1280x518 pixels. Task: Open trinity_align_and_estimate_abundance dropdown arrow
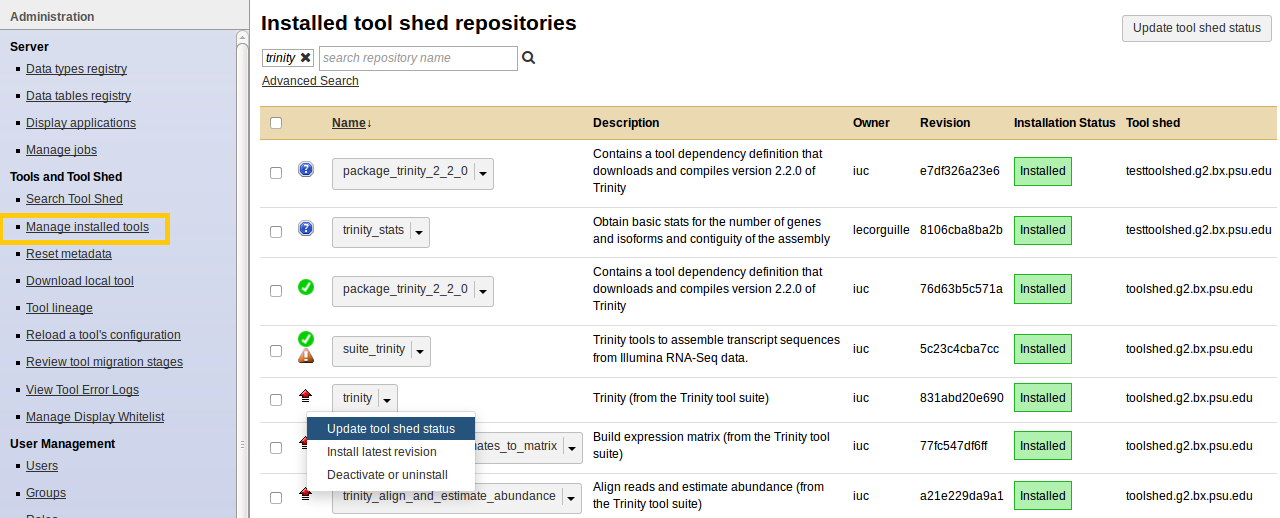tap(572, 498)
